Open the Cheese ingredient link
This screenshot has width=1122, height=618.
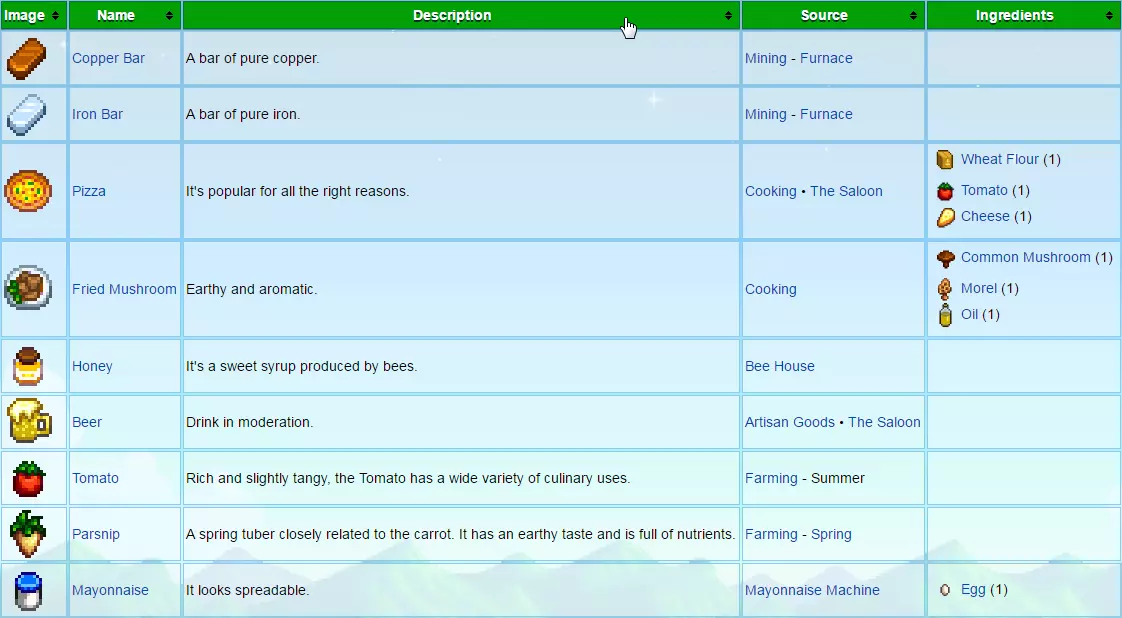click(985, 216)
